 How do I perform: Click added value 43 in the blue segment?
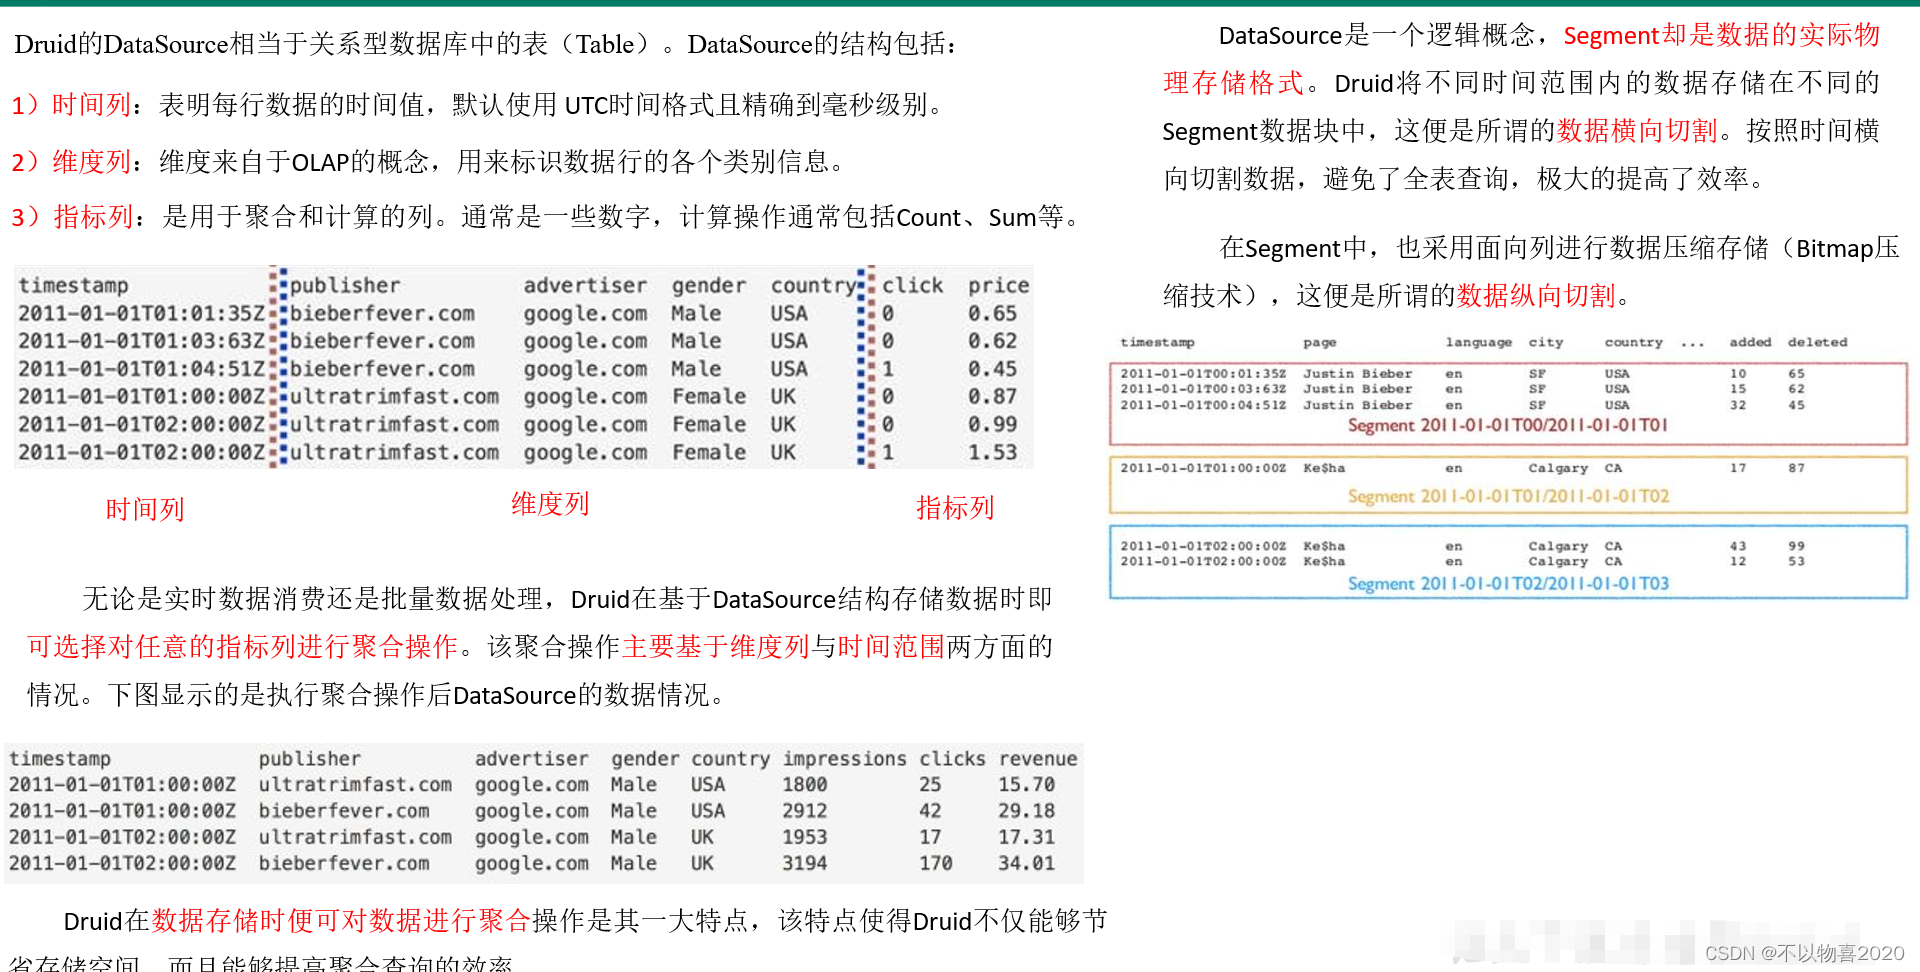pos(1738,546)
